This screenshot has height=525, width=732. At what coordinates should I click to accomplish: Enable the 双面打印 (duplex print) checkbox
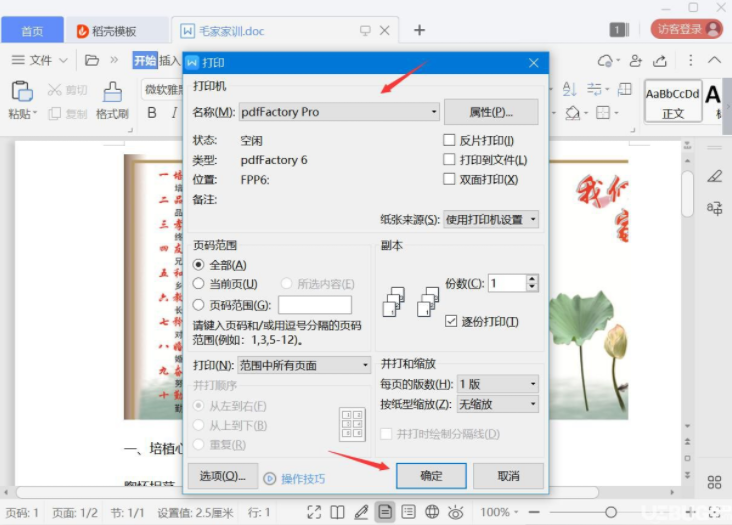tap(449, 179)
